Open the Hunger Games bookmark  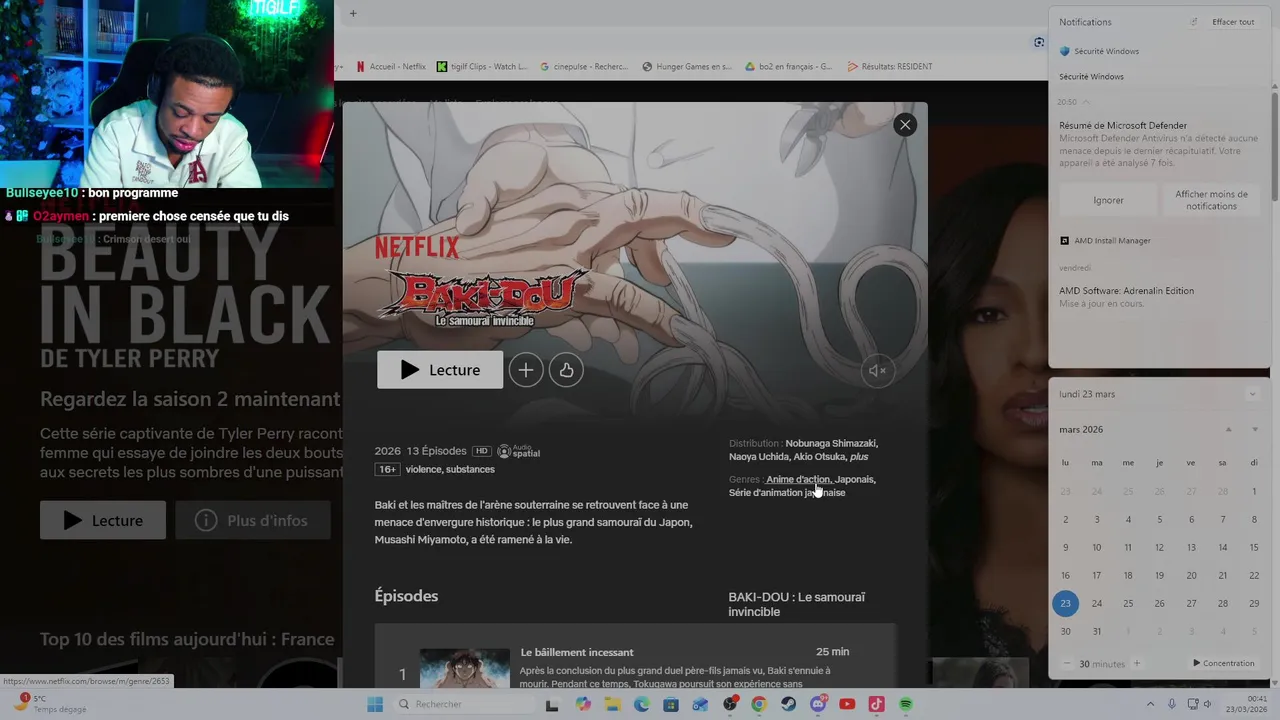tap(687, 67)
